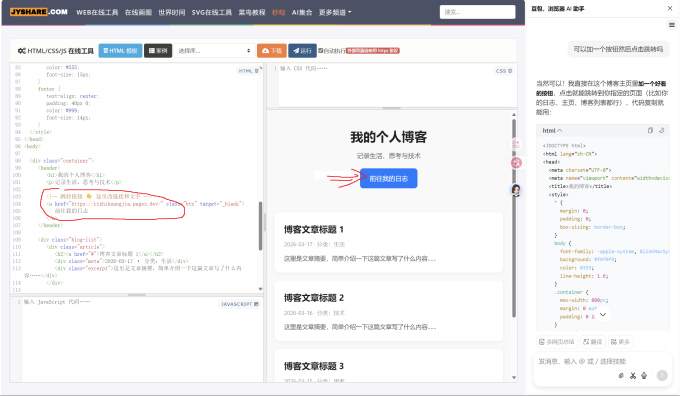Click the user message bubble 可以加一个按钮然后点击跳转吗
The width and height of the screenshot is (680, 396).
(618, 49)
